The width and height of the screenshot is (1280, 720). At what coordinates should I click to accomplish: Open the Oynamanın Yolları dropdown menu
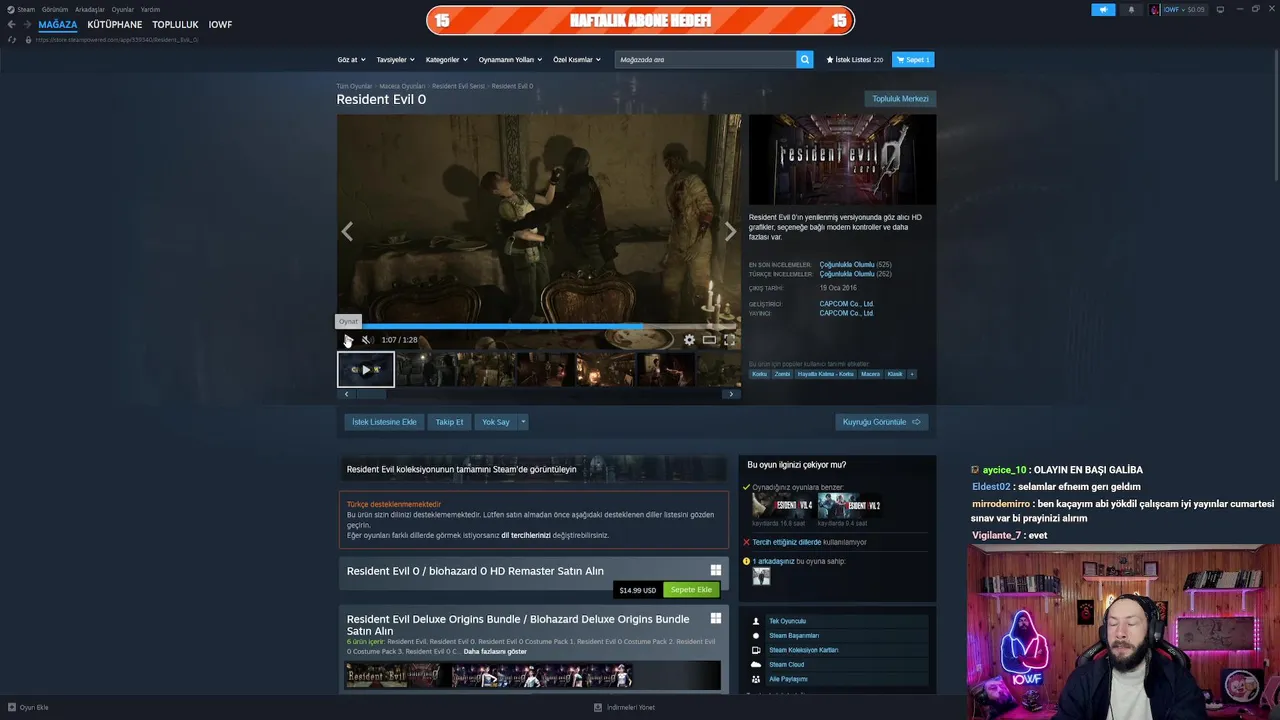point(510,60)
